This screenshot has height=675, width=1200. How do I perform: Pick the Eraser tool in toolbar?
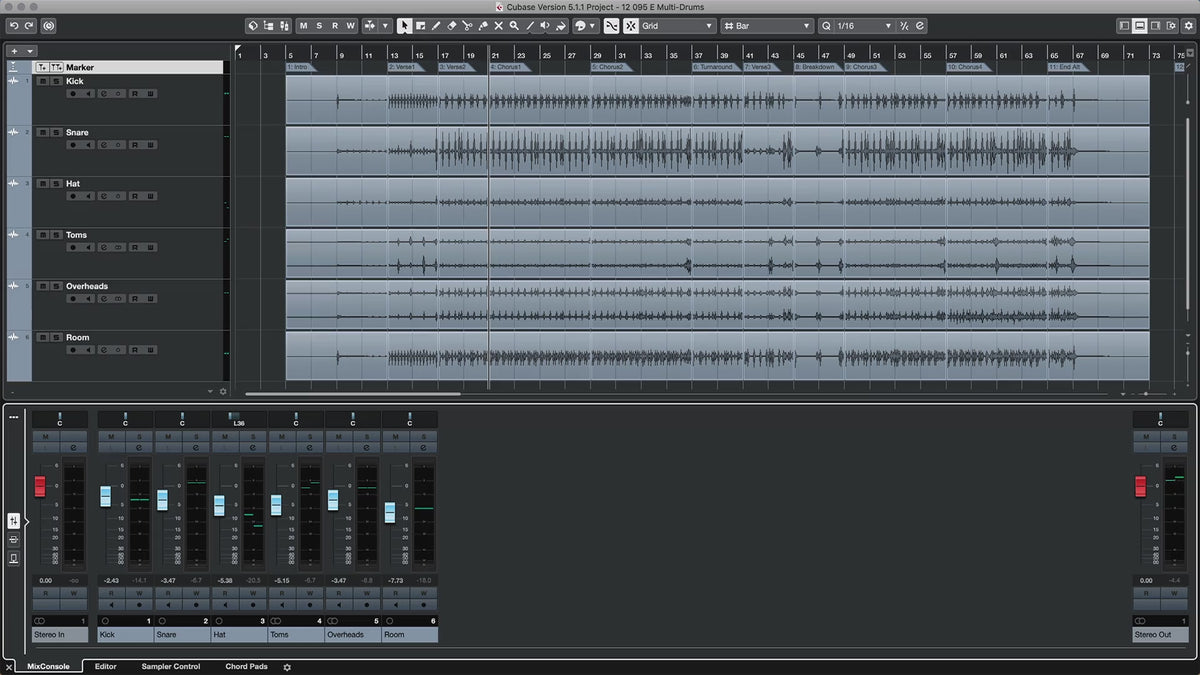[x=451, y=26]
